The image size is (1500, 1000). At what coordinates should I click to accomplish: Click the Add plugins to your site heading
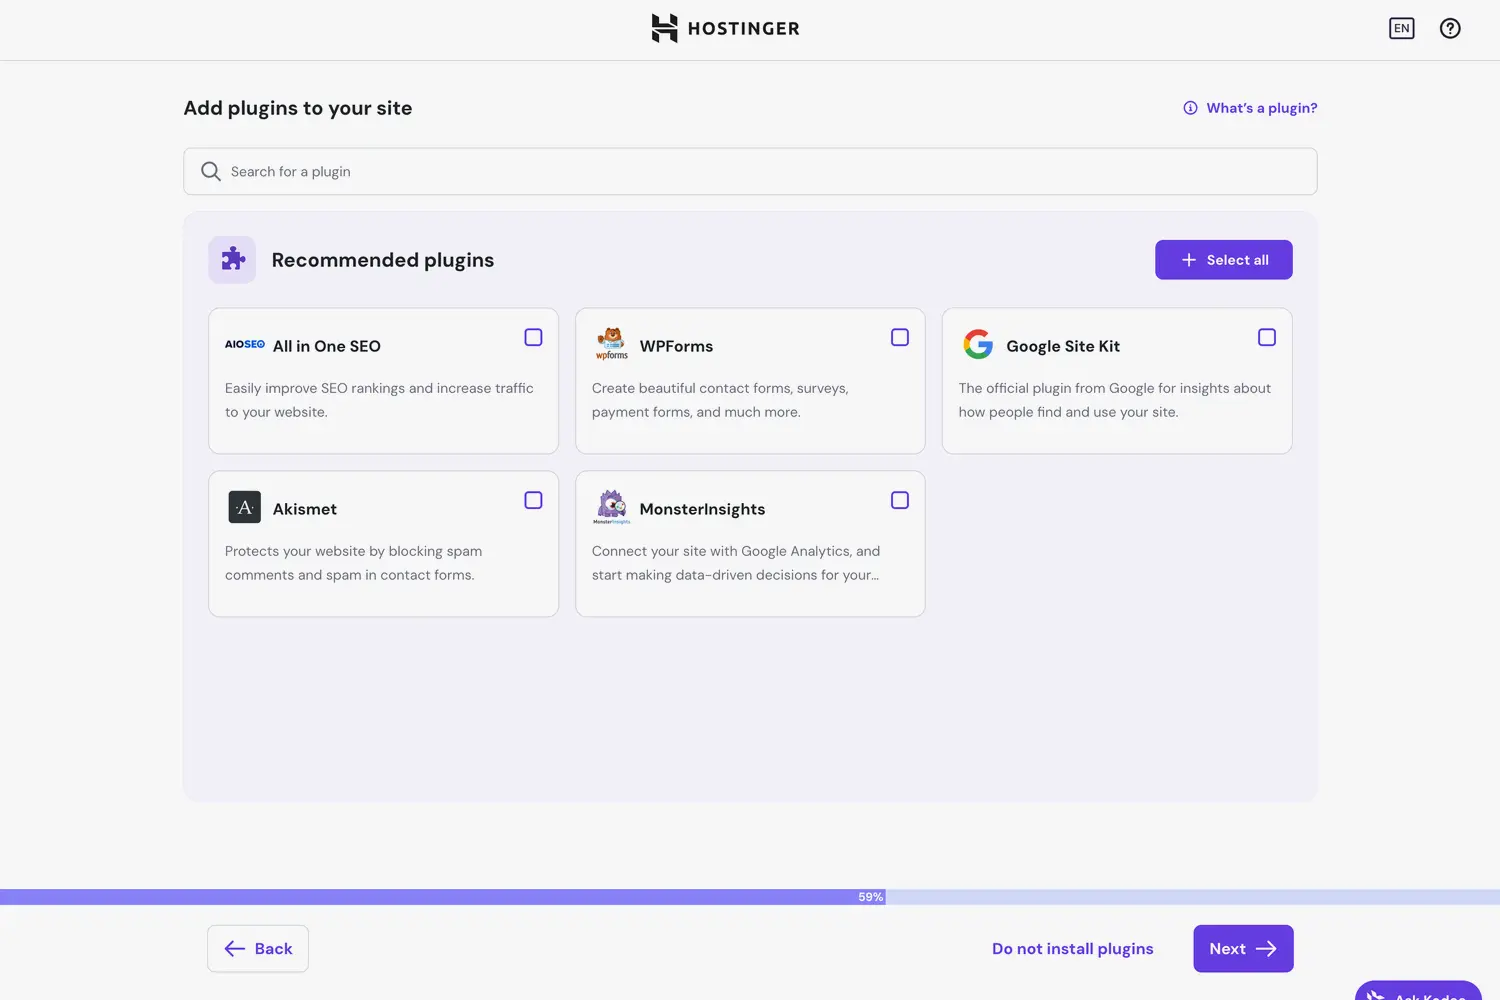click(298, 108)
